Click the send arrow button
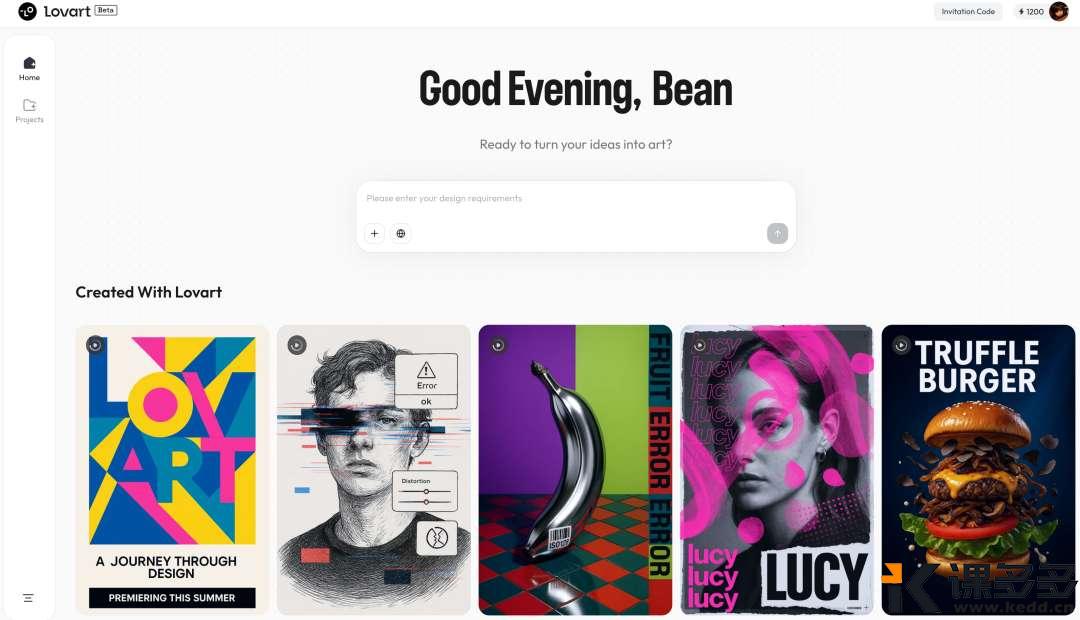The image size is (1080, 620). [x=777, y=234]
